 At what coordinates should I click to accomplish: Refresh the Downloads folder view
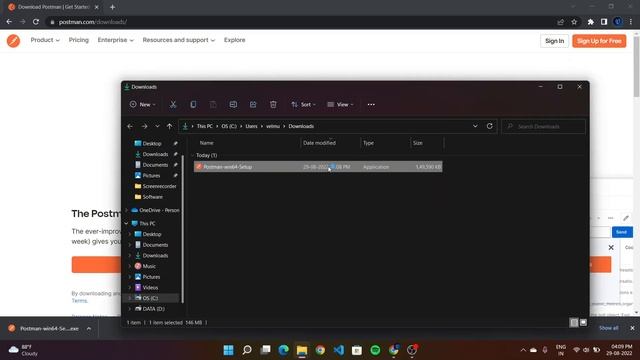(489, 126)
